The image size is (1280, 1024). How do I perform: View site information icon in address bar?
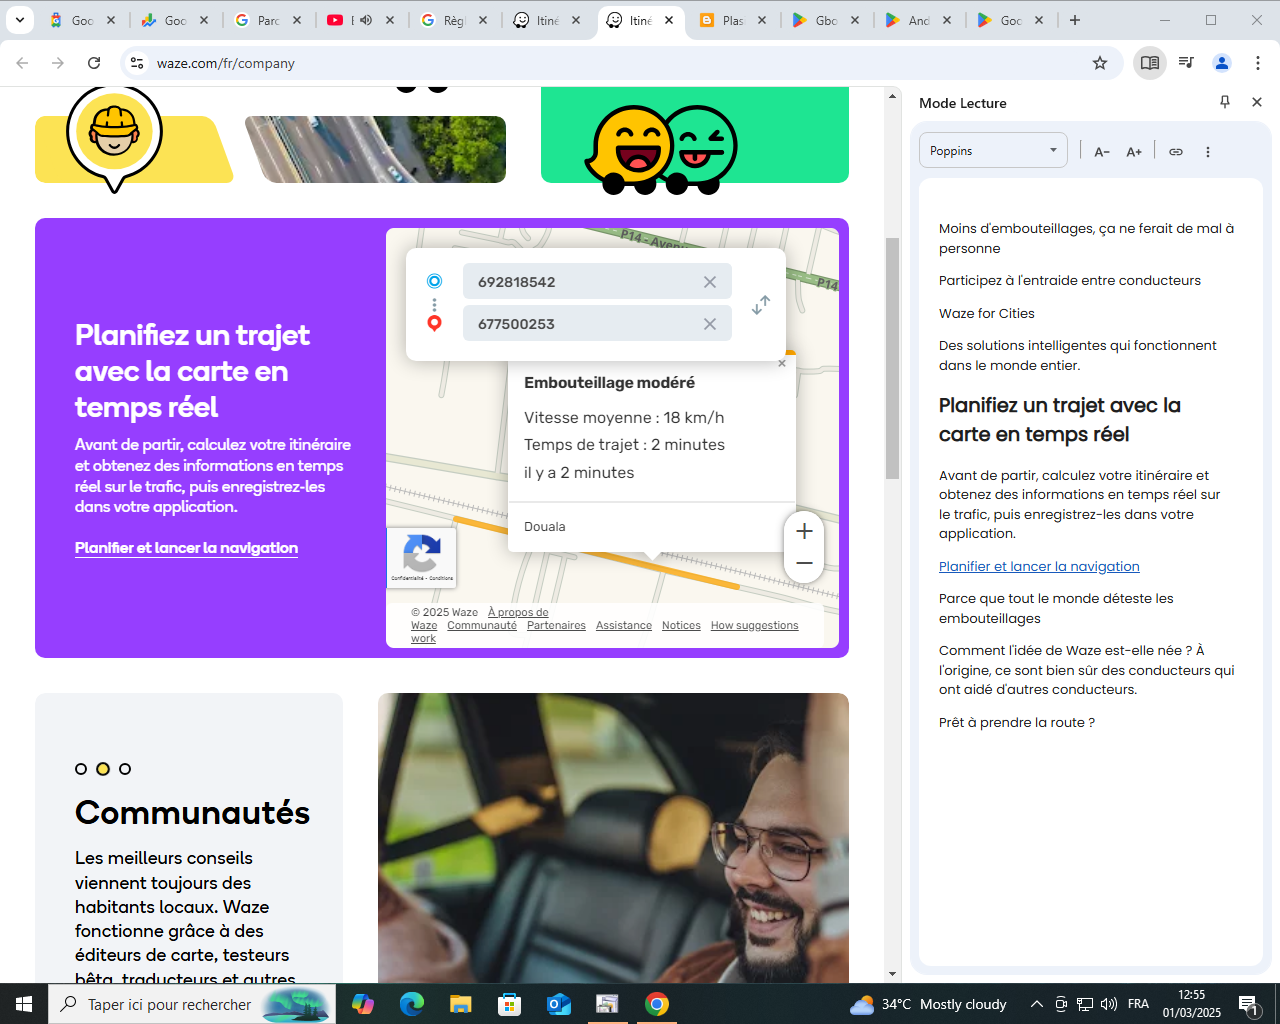coord(137,63)
